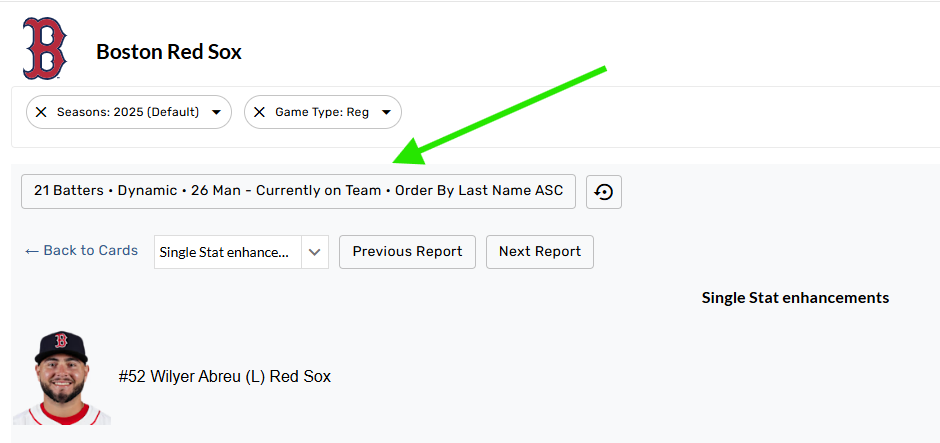Click the Seasons: 2025 (Default) chip label
The width and height of the screenshot is (940, 443).
128,112
